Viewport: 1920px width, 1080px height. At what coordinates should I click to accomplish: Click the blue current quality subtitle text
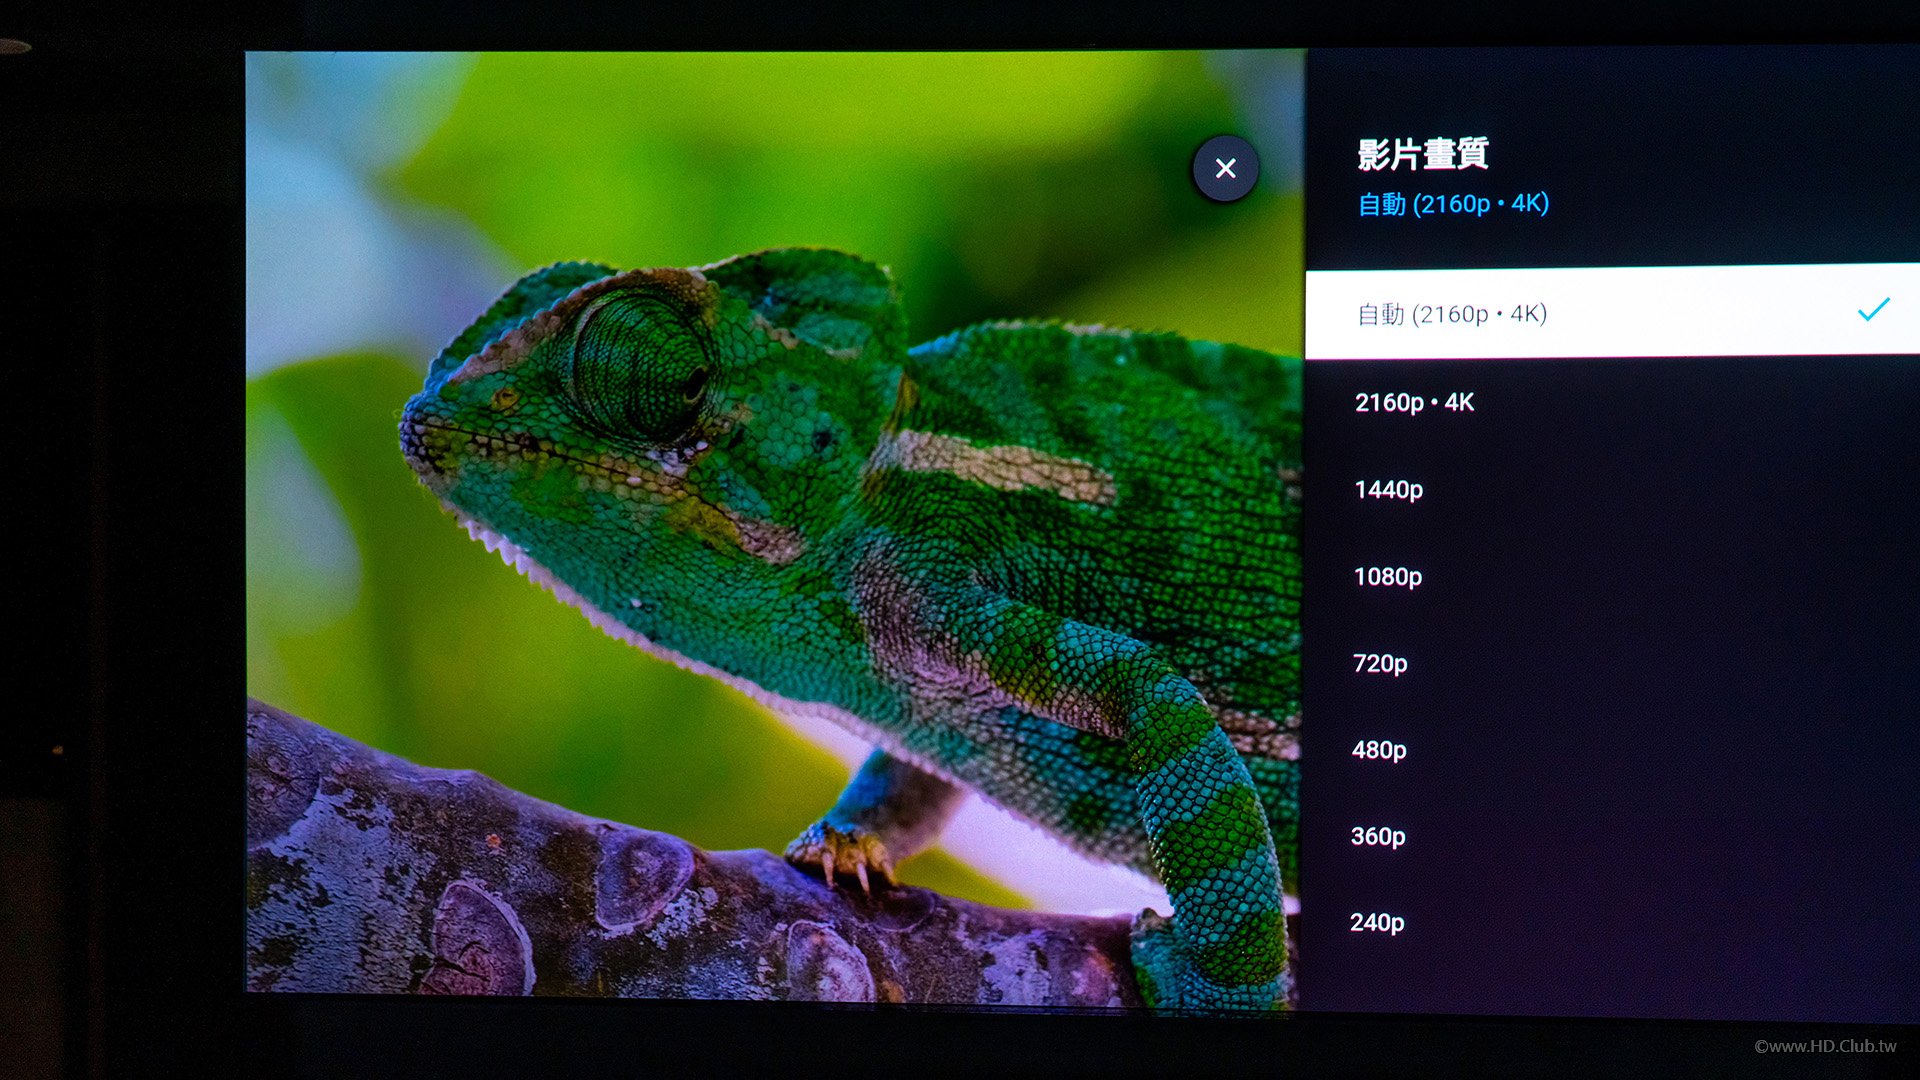[1453, 204]
